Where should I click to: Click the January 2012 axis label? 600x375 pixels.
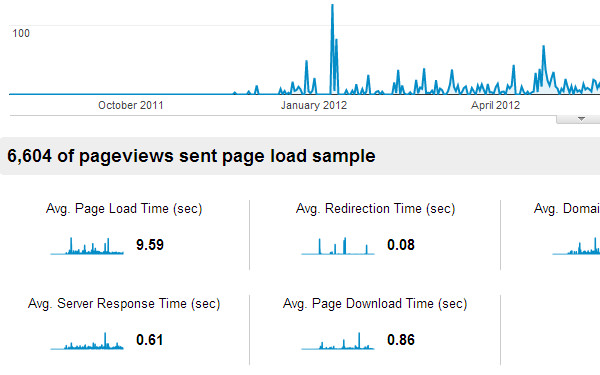(314, 105)
